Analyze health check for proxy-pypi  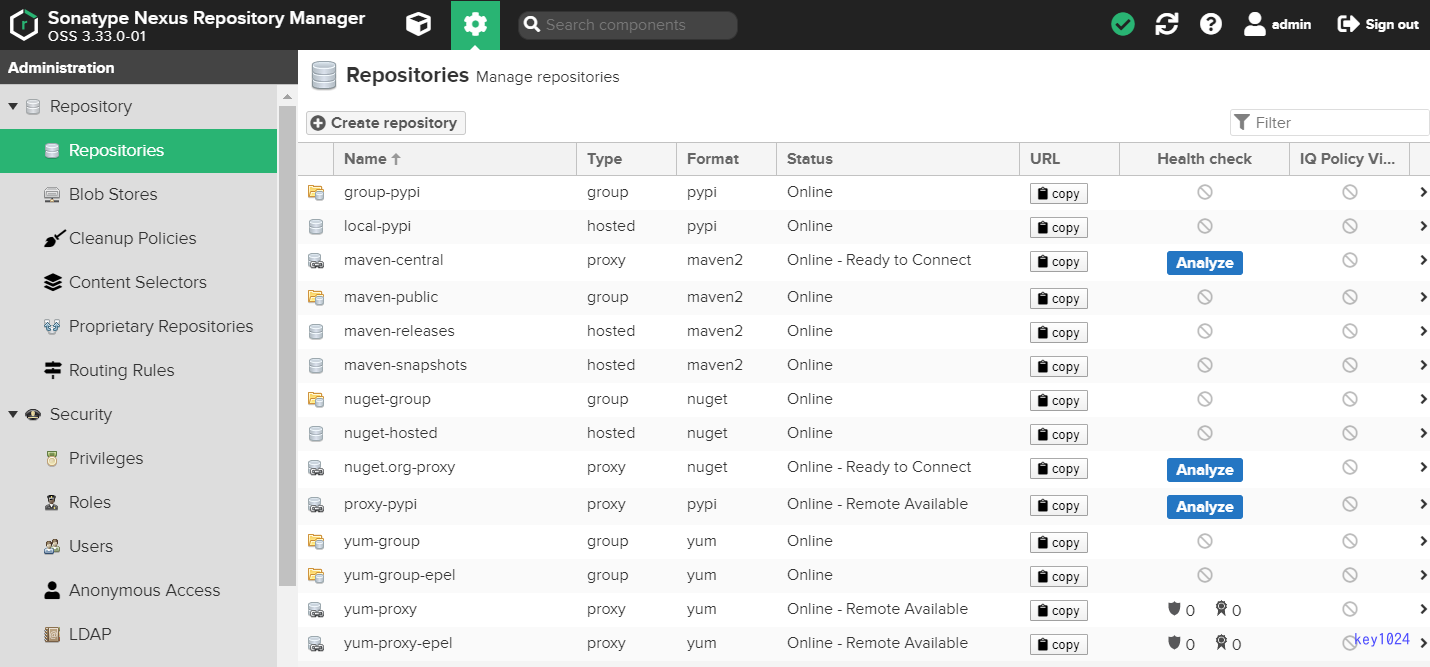tap(1205, 507)
